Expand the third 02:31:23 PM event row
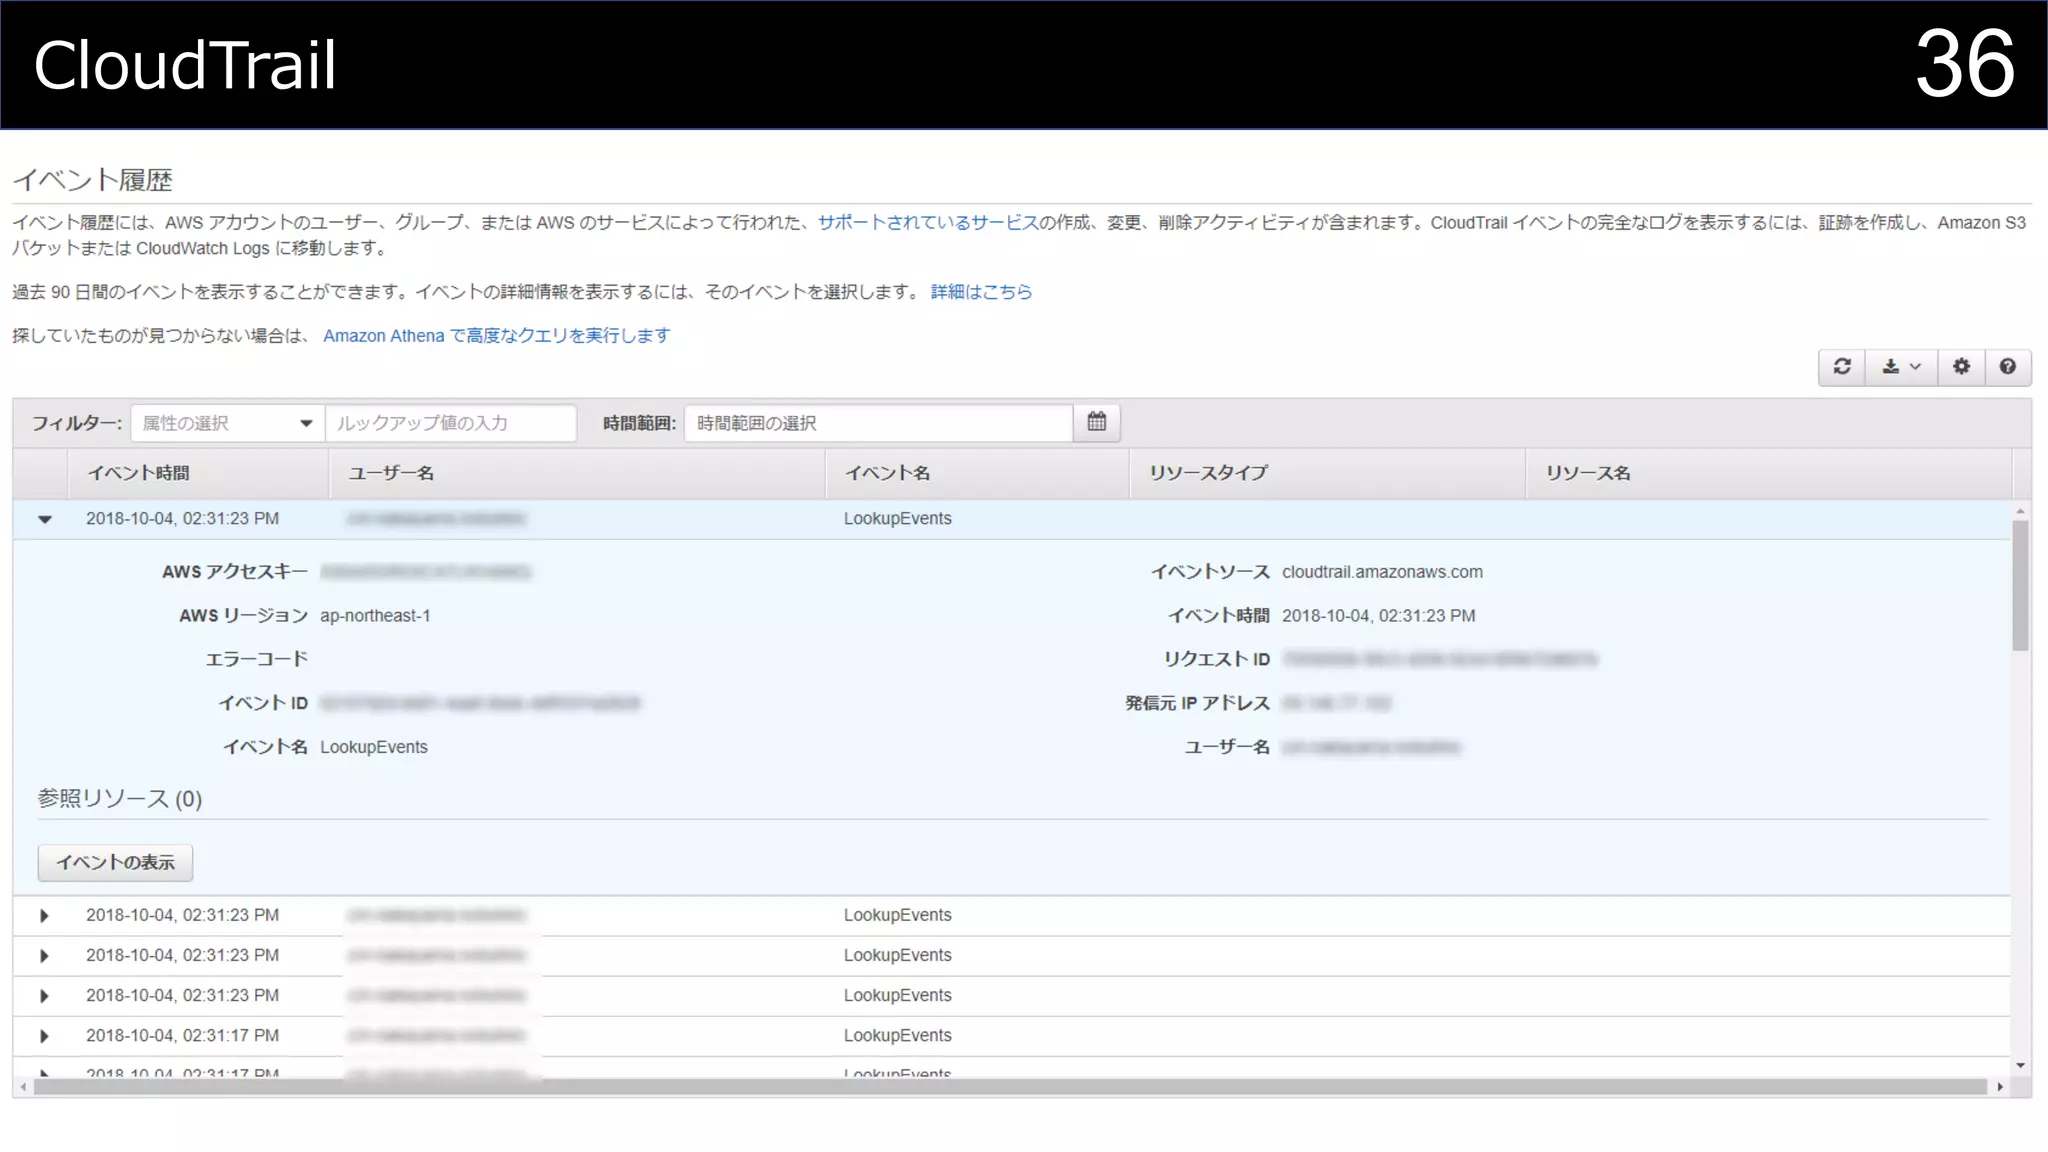This screenshot has height=1152, width=2048. (x=44, y=956)
